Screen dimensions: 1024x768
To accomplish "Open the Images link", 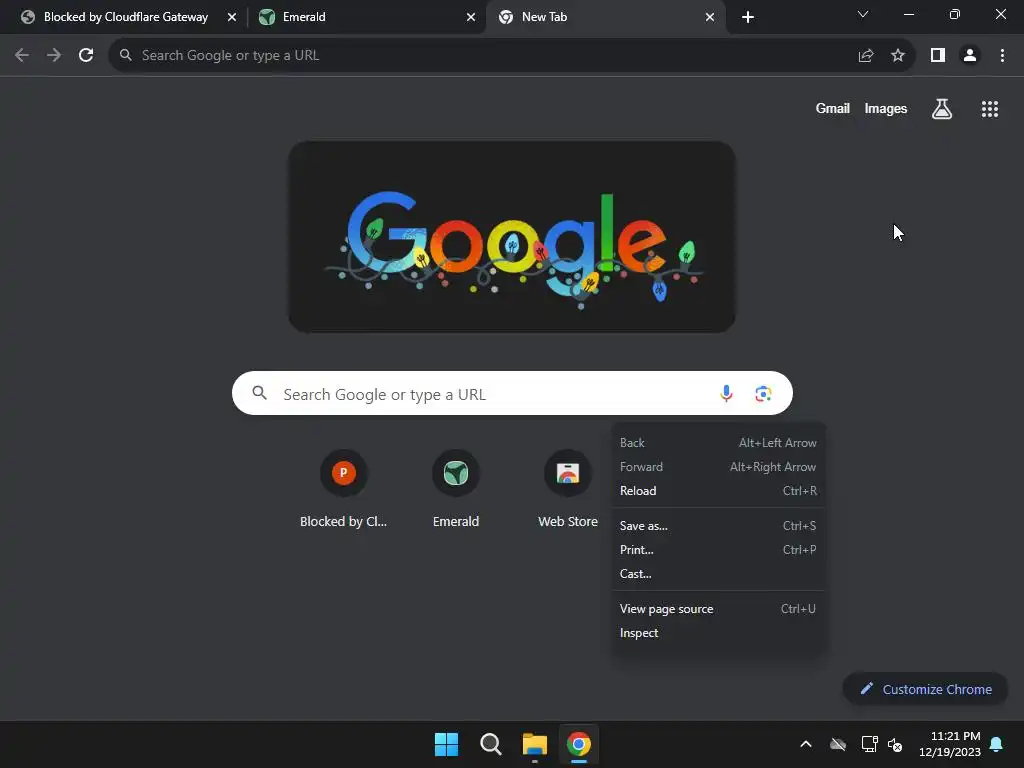I will click(x=886, y=108).
